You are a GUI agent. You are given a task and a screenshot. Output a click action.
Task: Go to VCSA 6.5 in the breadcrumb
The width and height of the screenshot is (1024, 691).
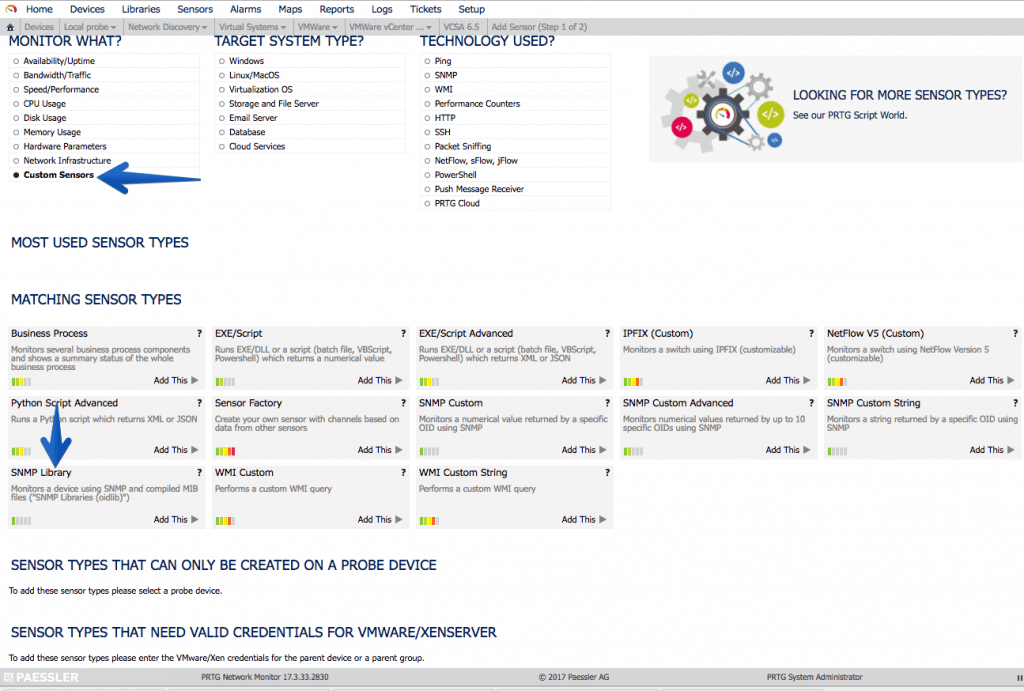click(461, 27)
